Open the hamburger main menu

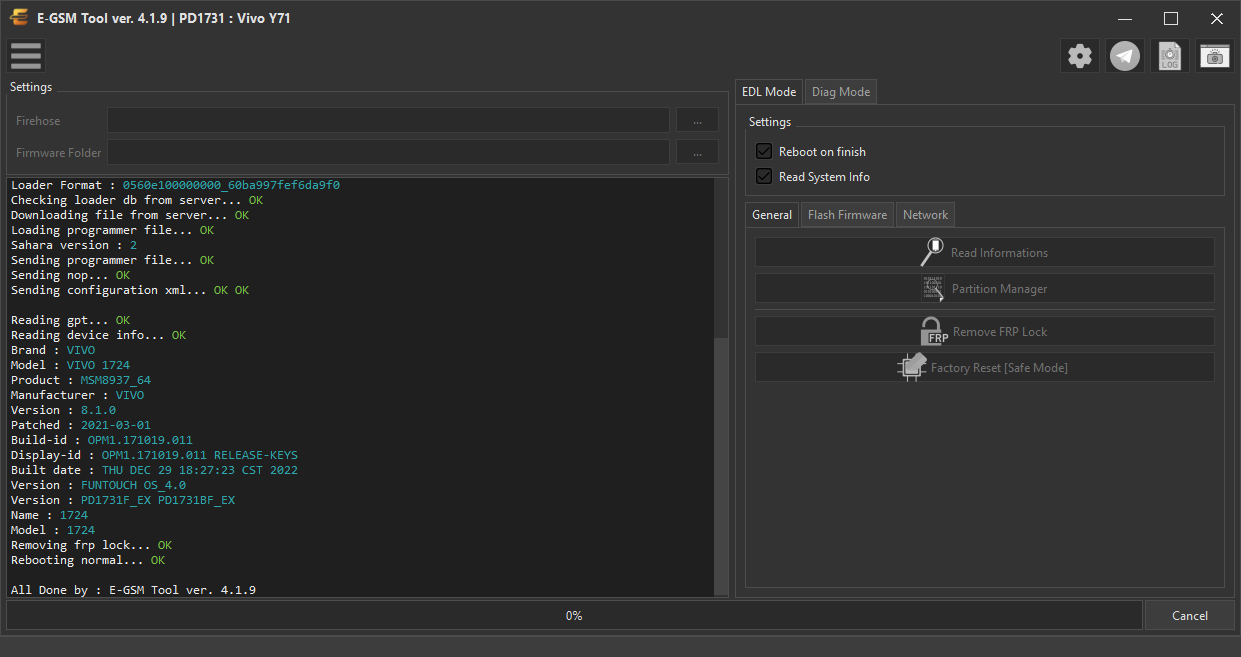[x=26, y=56]
